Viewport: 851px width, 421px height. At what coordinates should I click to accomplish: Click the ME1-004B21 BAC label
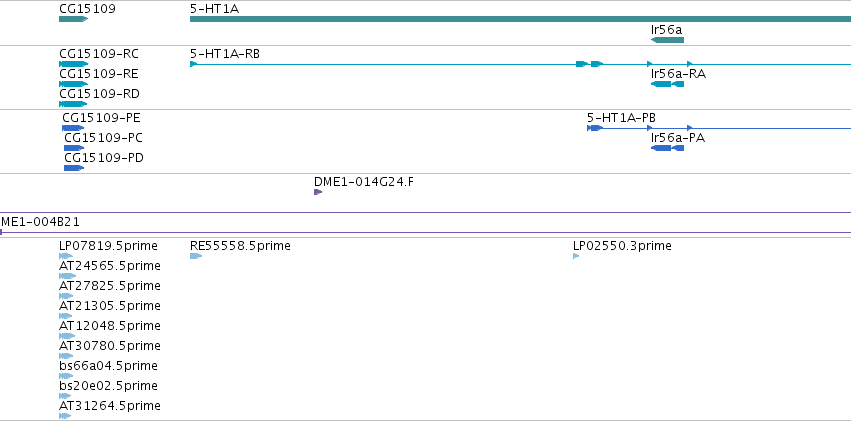[40, 222]
